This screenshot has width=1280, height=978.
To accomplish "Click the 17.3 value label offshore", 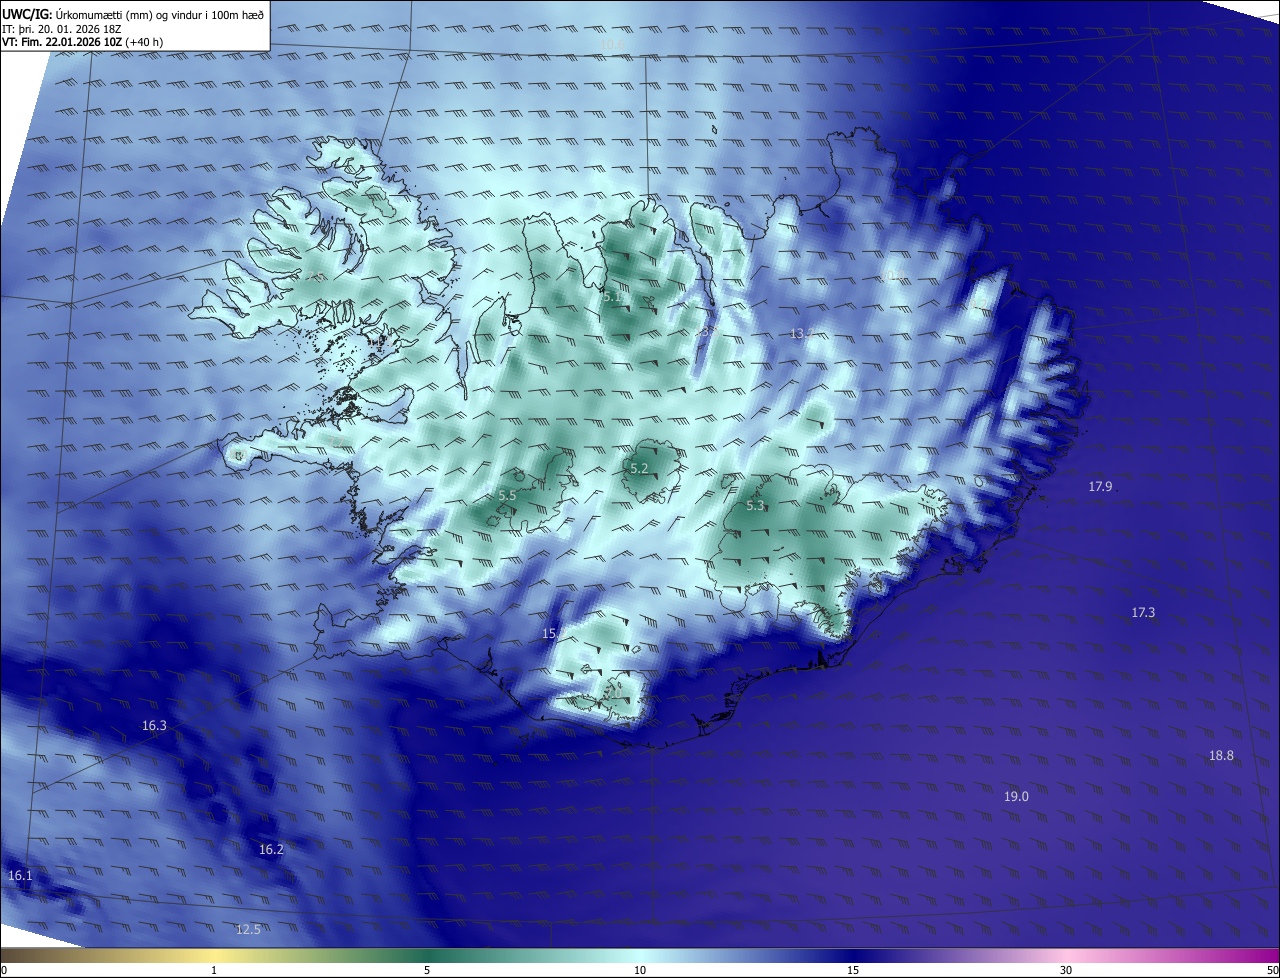I will point(1143,612).
